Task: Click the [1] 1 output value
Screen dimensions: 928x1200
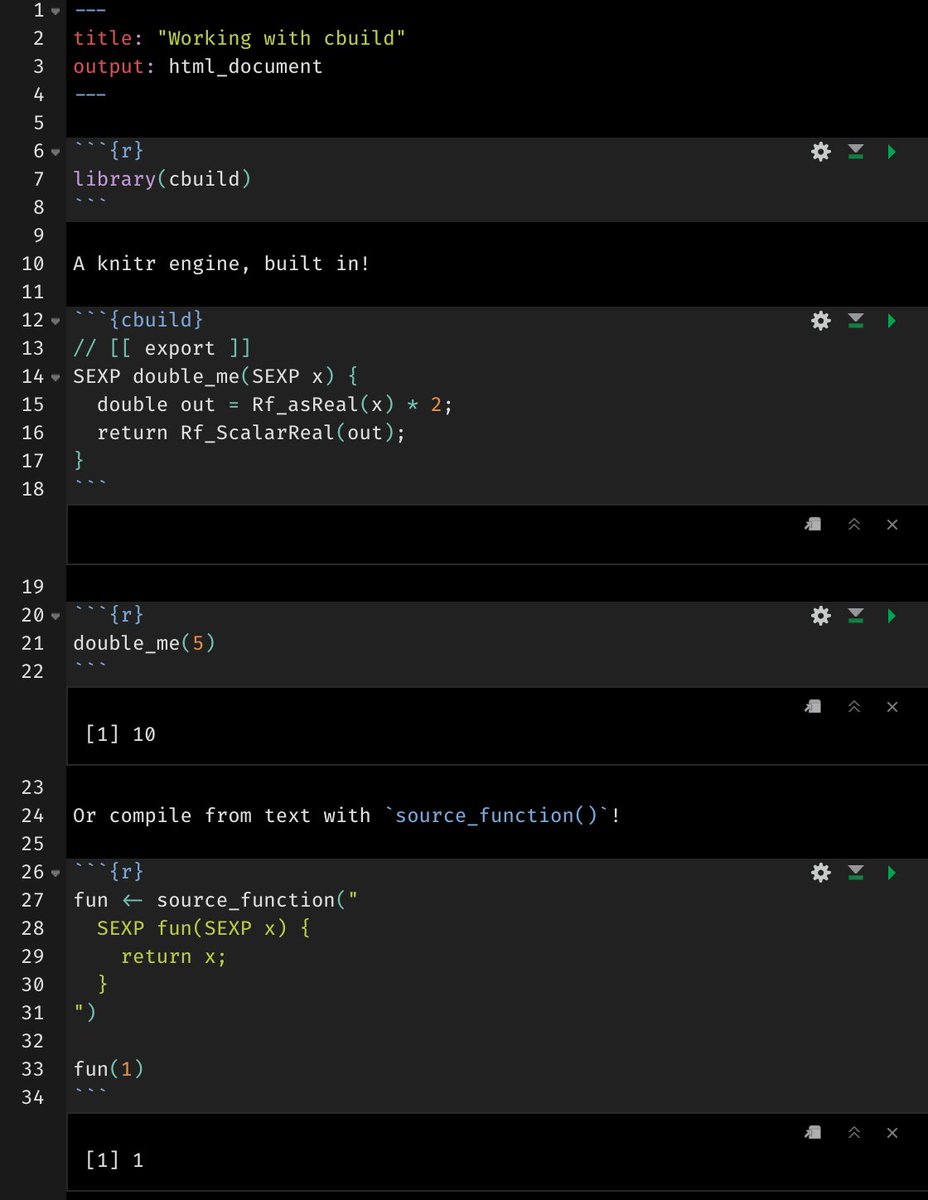Action: pos(114,1160)
